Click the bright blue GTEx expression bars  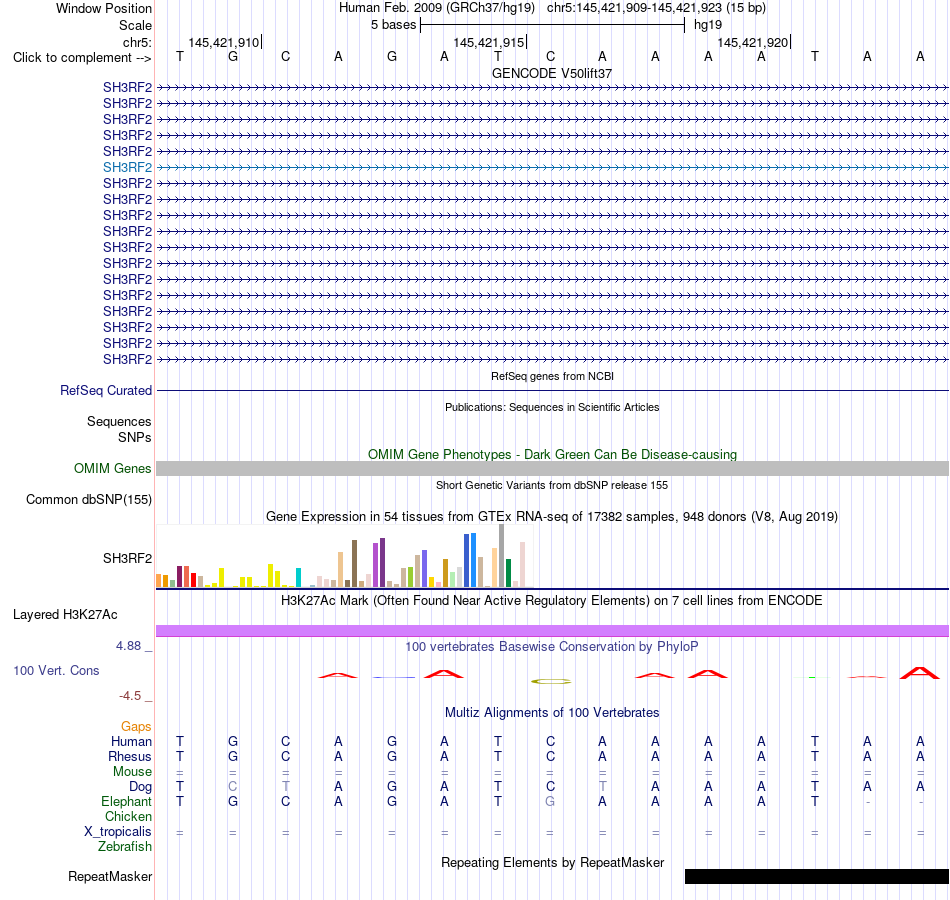pyautogui.click(x=470, y=560)
